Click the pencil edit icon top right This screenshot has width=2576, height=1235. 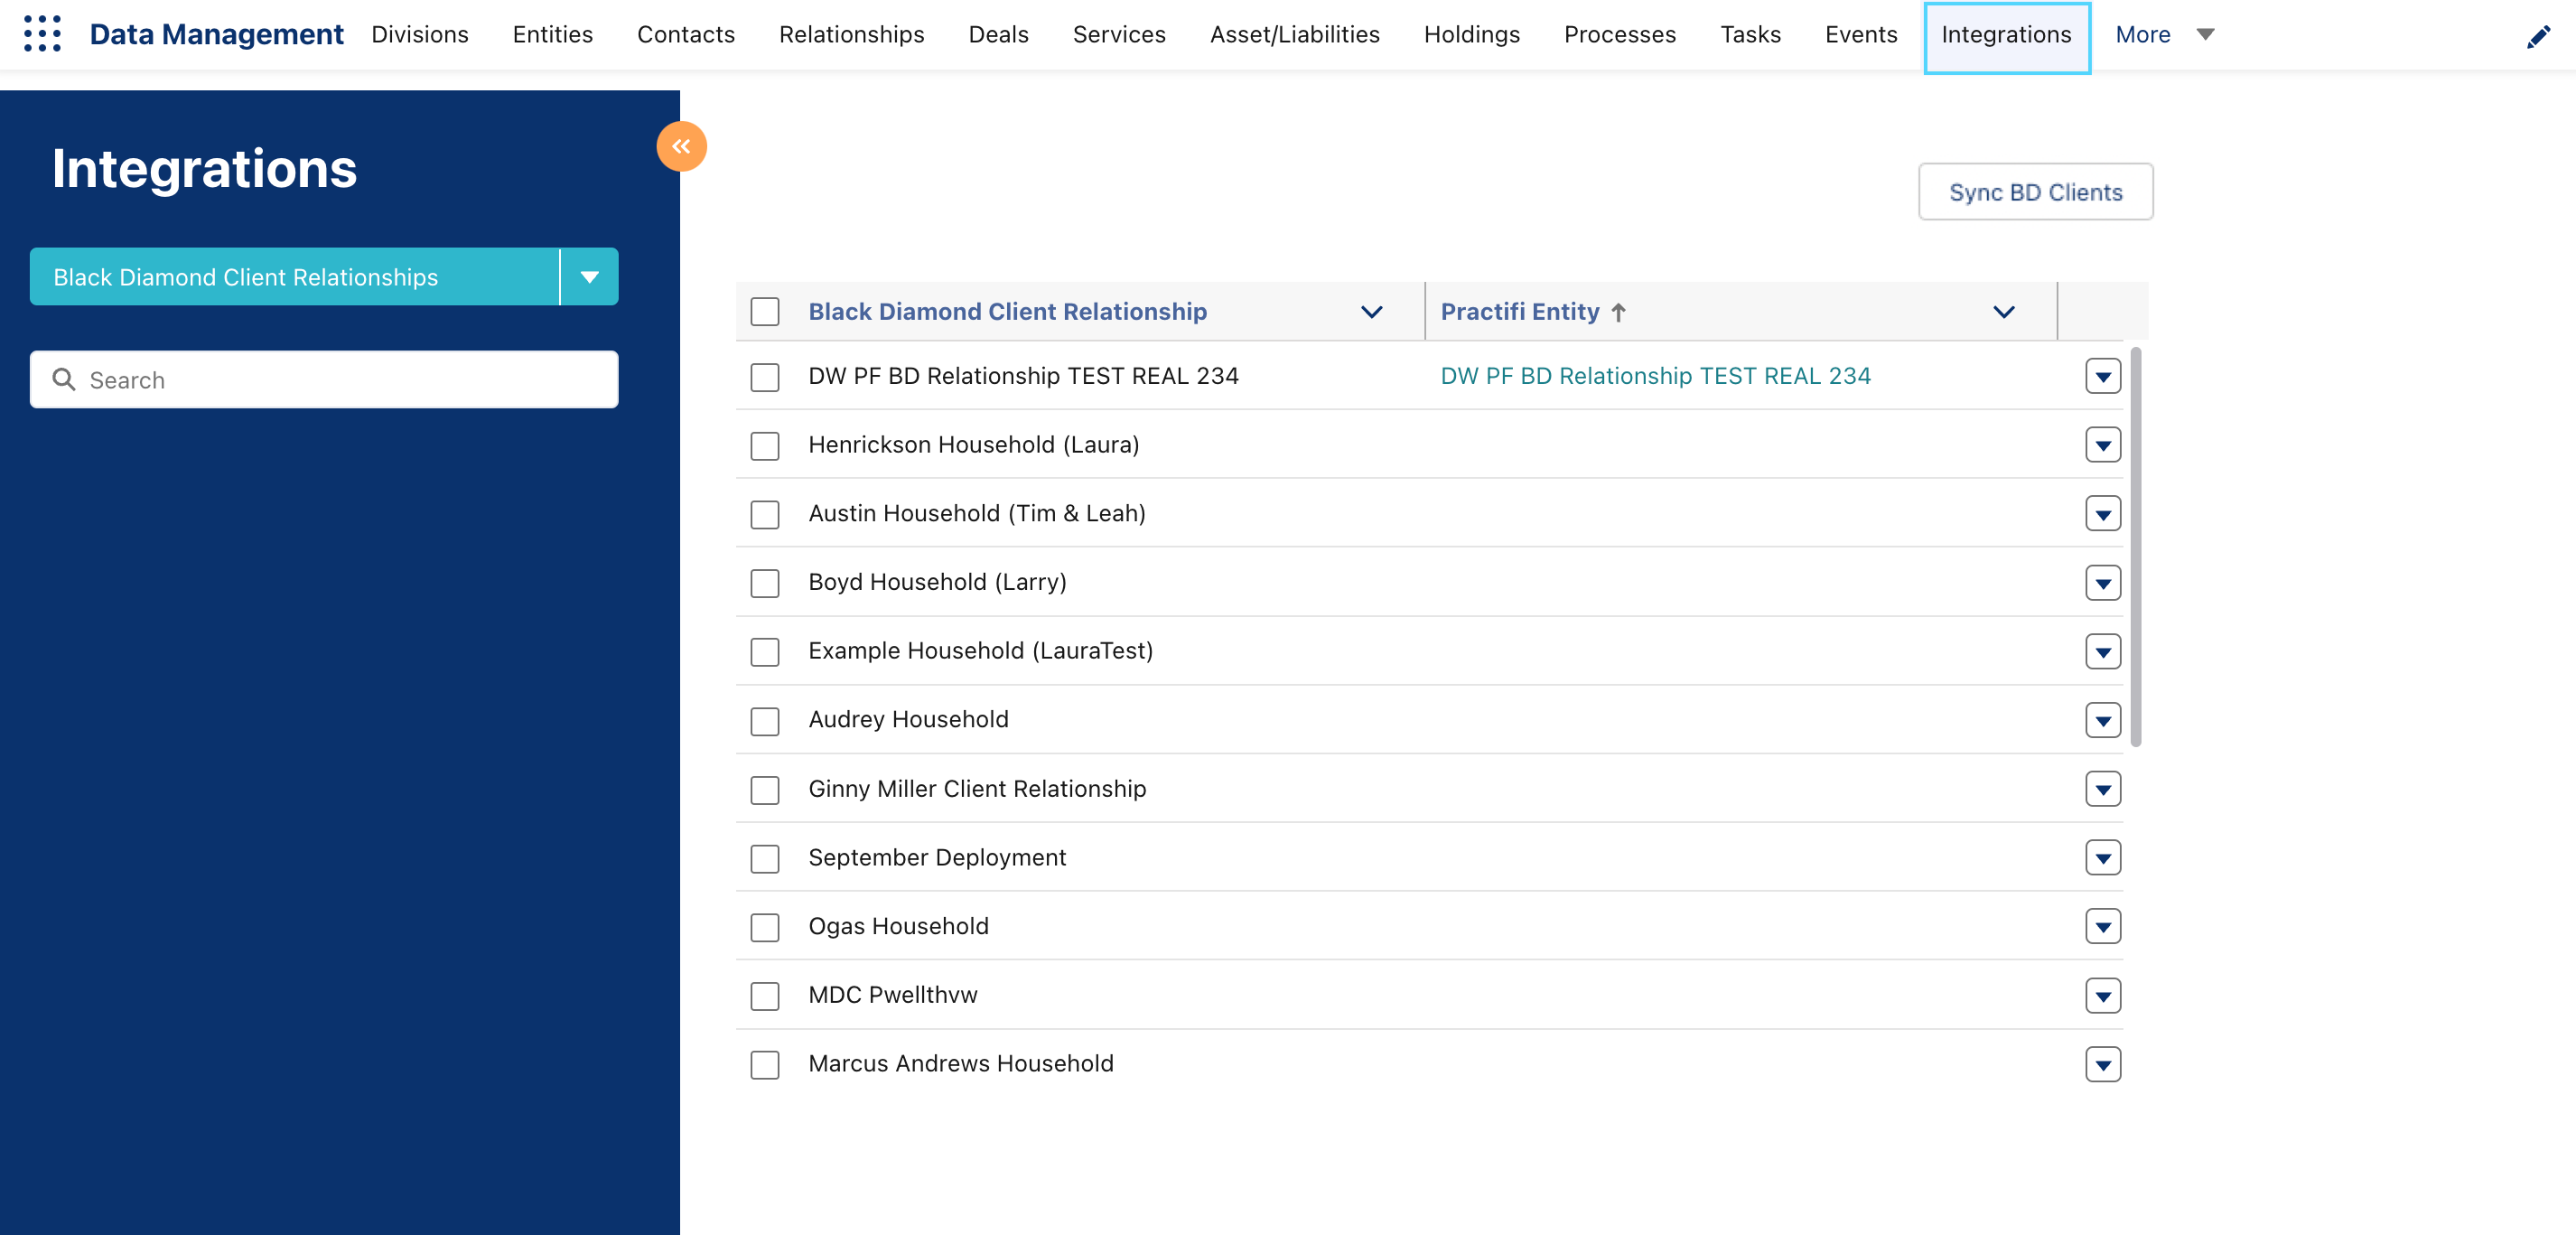point(2538,38)
